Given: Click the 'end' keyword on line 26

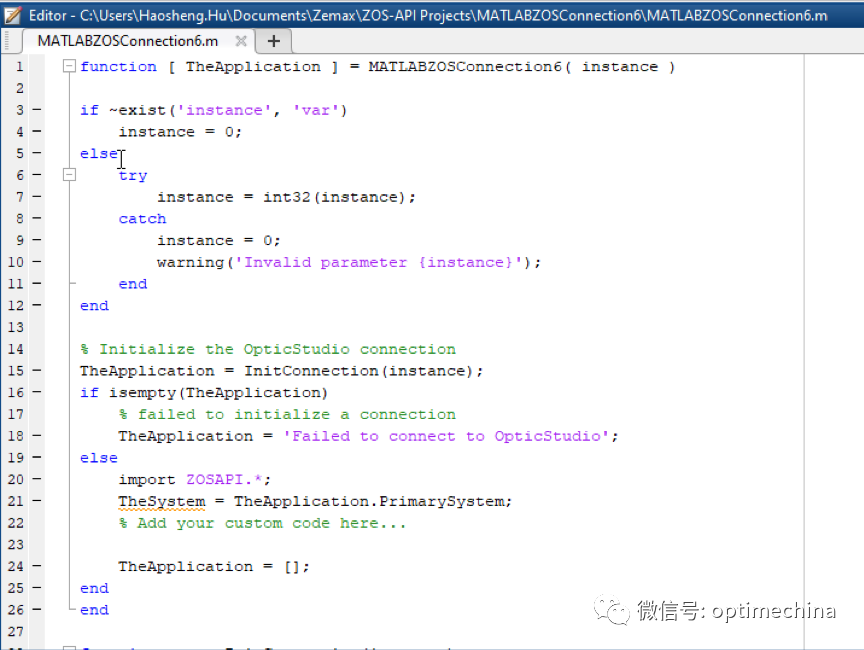Looking at the screenshot, I should coord(94,610).
